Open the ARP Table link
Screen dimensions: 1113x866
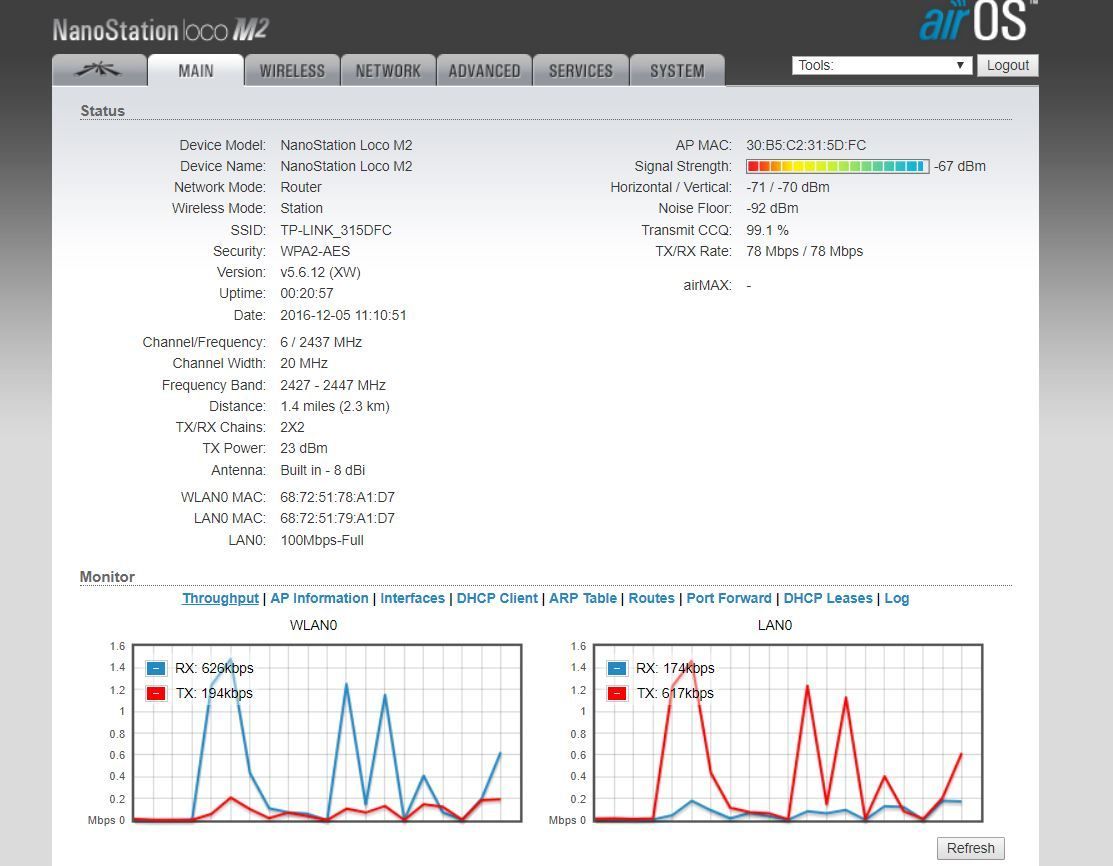(583, 598)
